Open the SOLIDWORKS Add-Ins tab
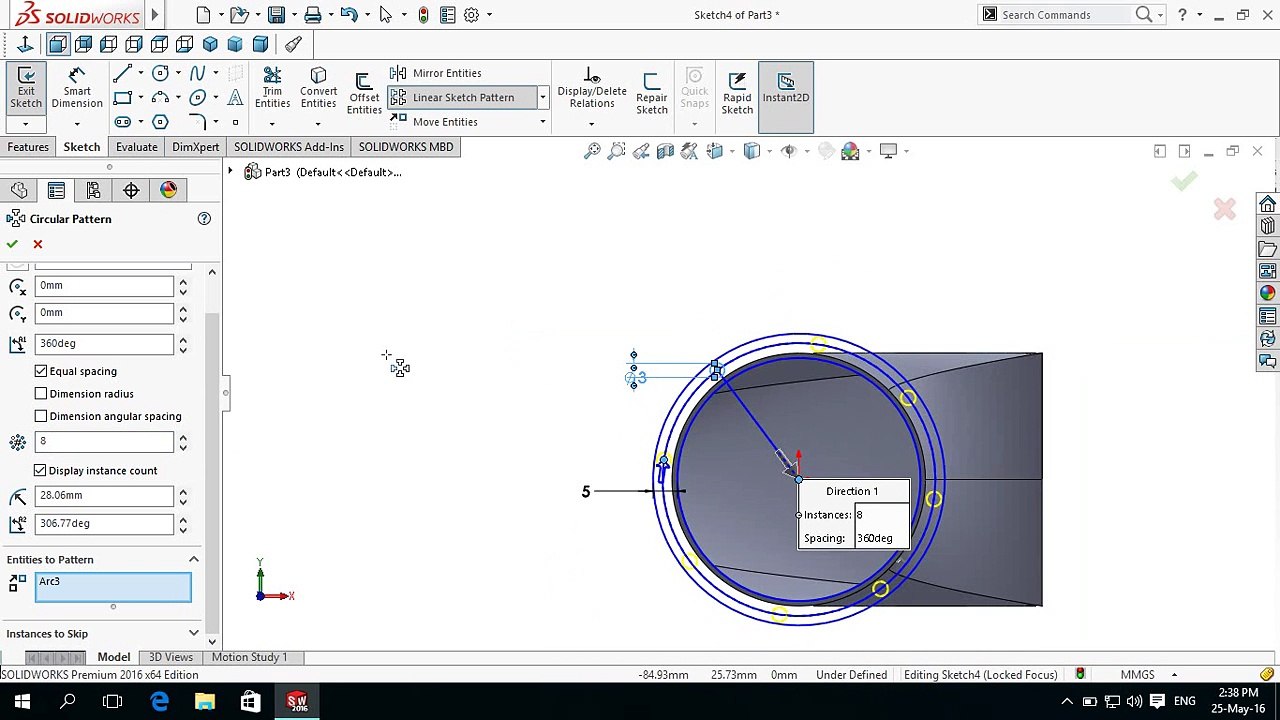 289,147
